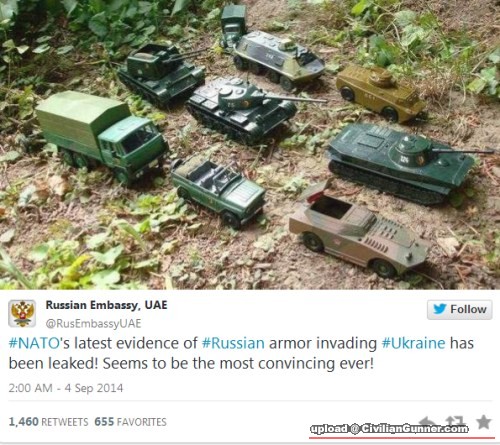Open the #NATO hashtag
Screen dimensions: 500x445
tap(34, 343)
